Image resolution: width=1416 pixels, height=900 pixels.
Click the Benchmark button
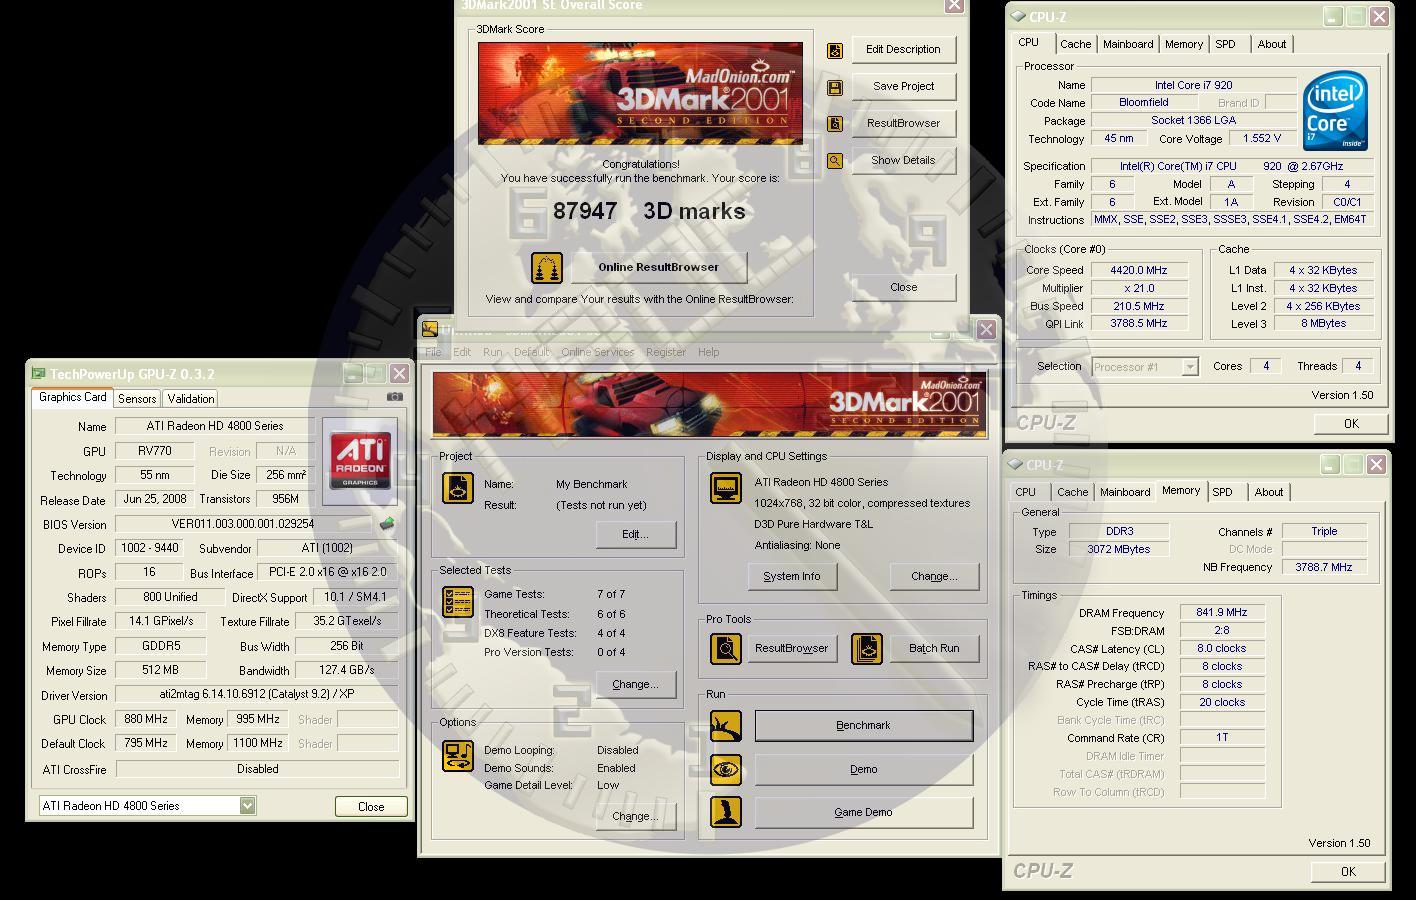863,726
